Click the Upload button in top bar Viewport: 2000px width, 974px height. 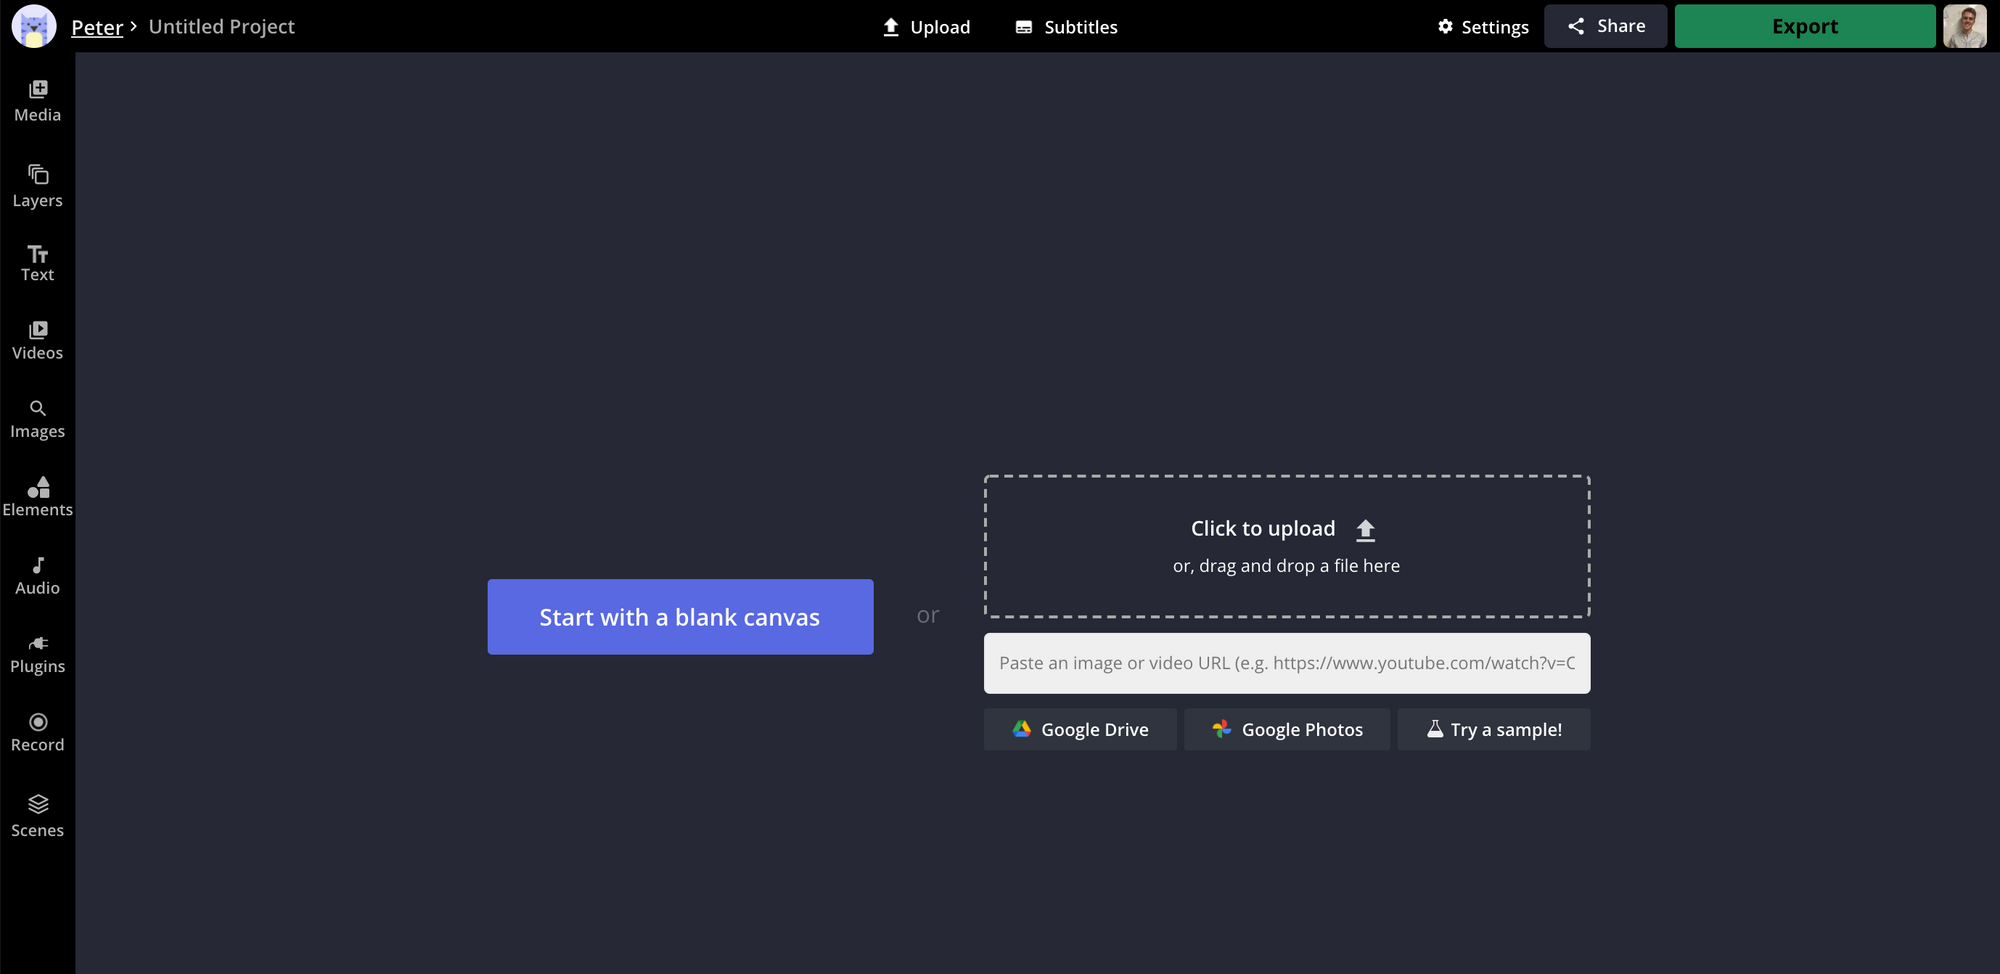(x=926, y=27)
